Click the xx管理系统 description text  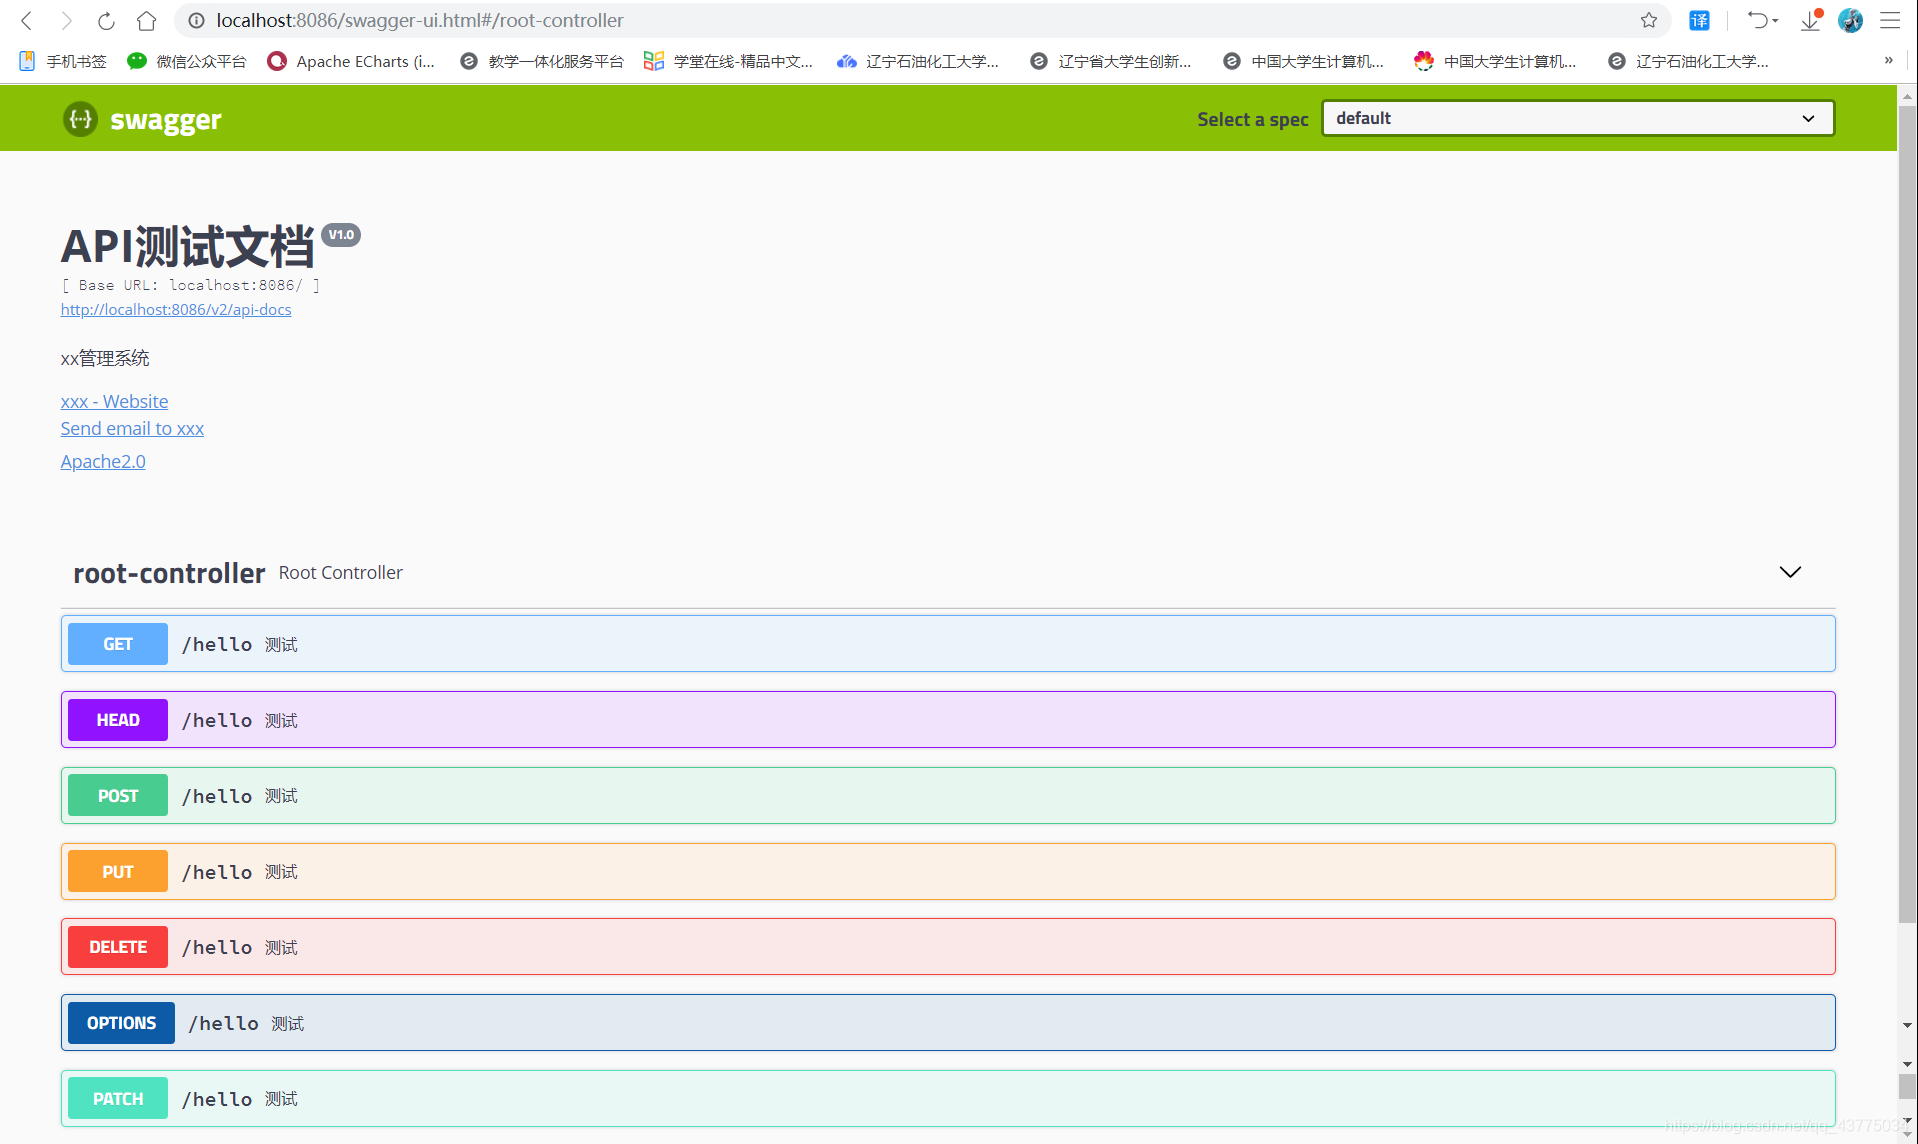[105, 358]
